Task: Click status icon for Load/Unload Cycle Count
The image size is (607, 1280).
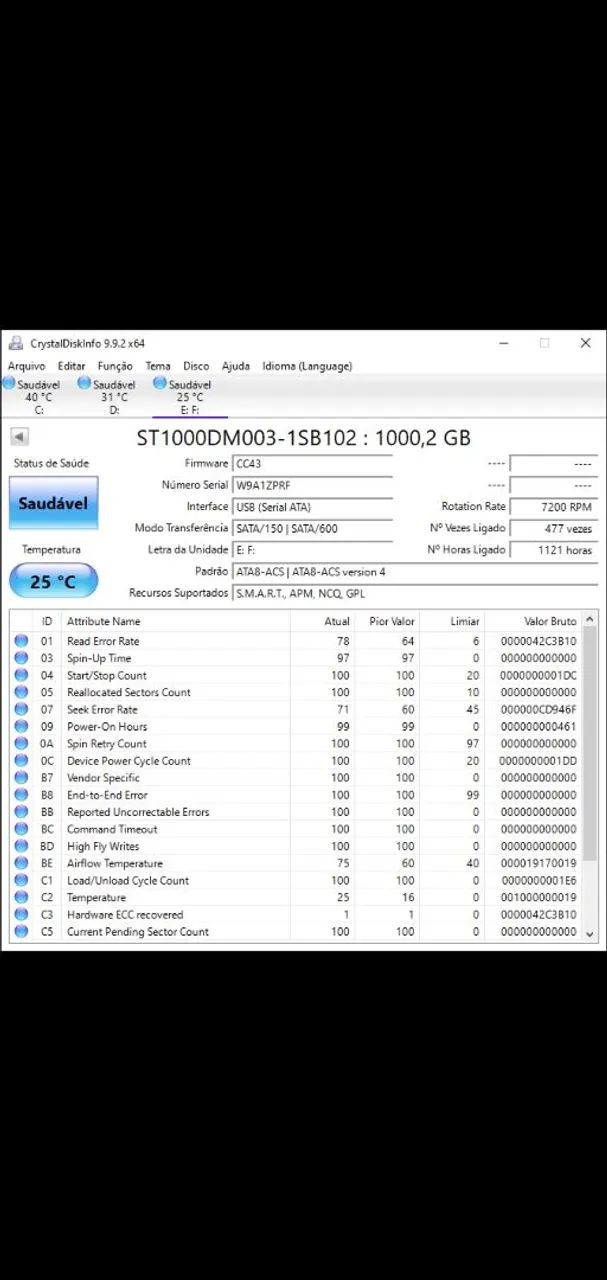Action: click(21, 880)
